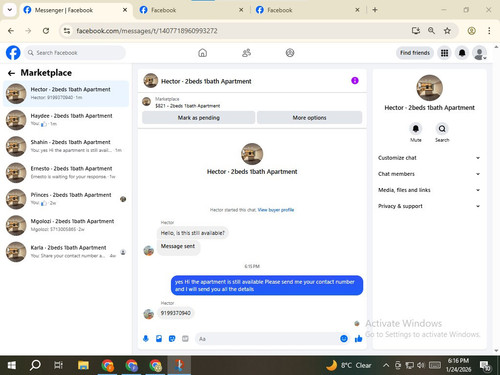
Task: Open the Facebook menu grid icon
Action: [x=444, y=53]
